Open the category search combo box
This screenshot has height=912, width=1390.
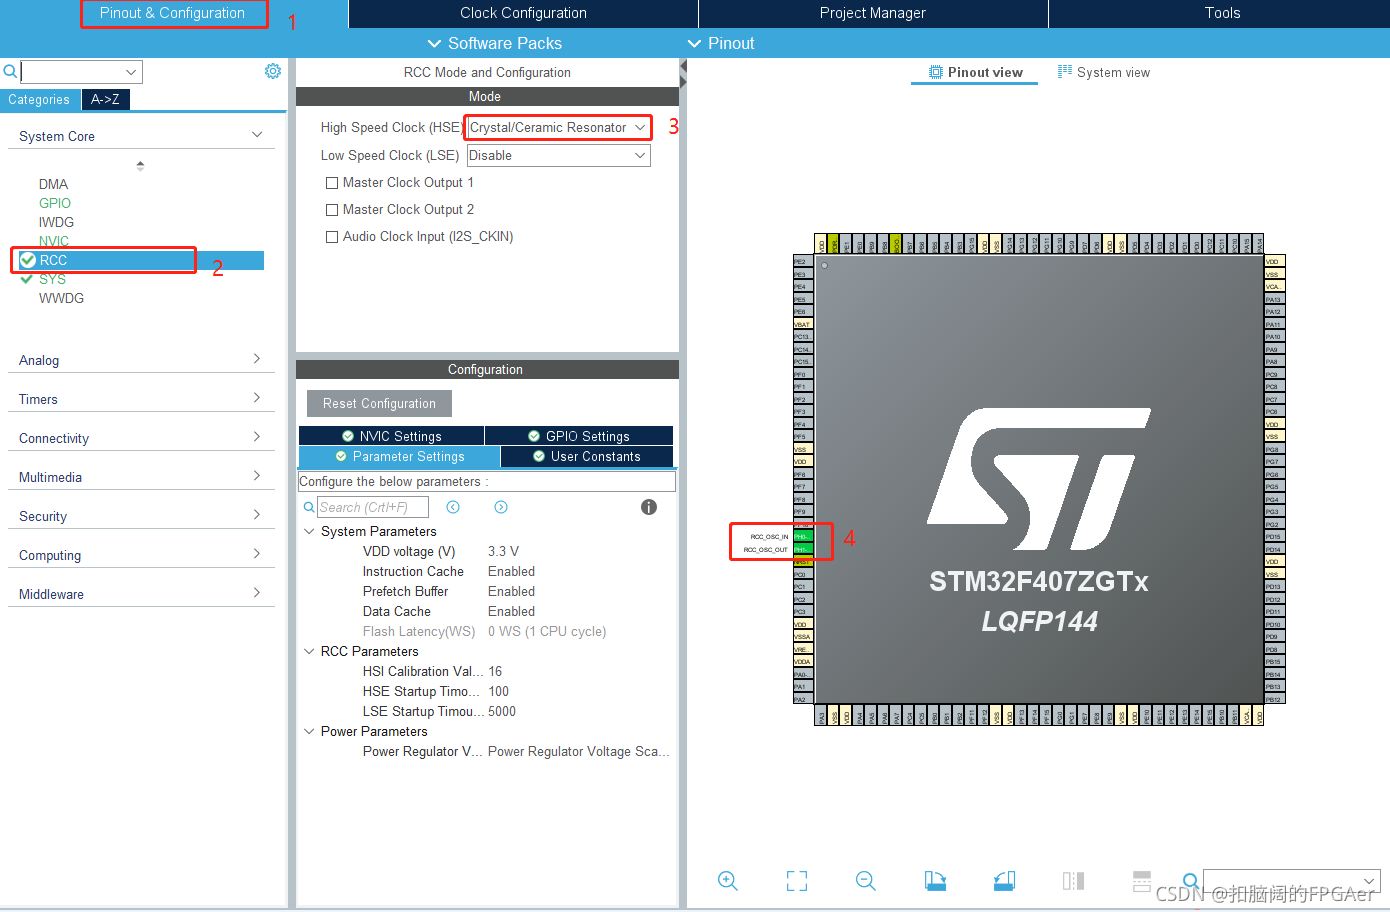[x=81, y=72]
